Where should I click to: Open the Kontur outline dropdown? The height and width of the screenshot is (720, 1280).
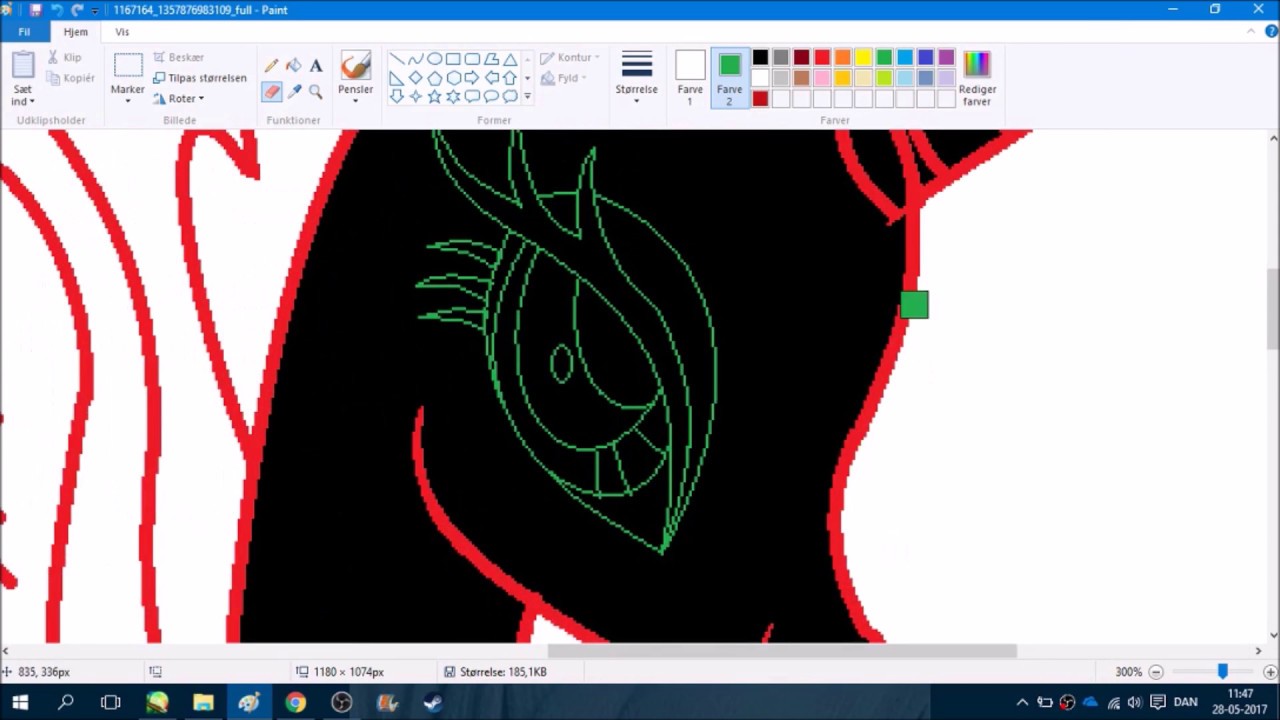point(571,58)
